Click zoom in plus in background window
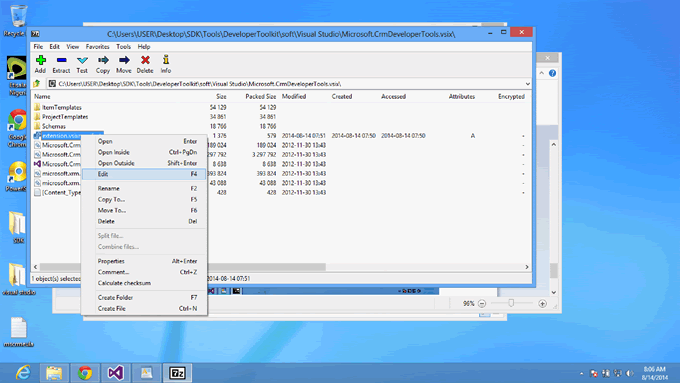 pyautogui.click(x=542, y=304)
